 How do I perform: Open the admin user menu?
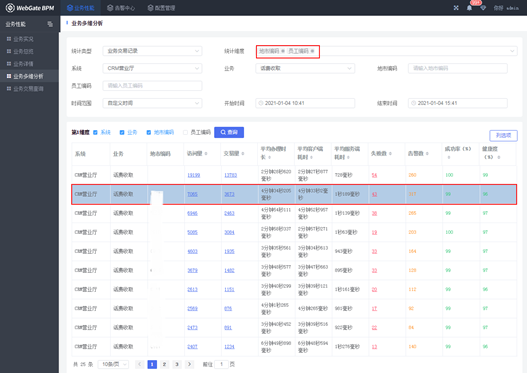tap(506, 8)
